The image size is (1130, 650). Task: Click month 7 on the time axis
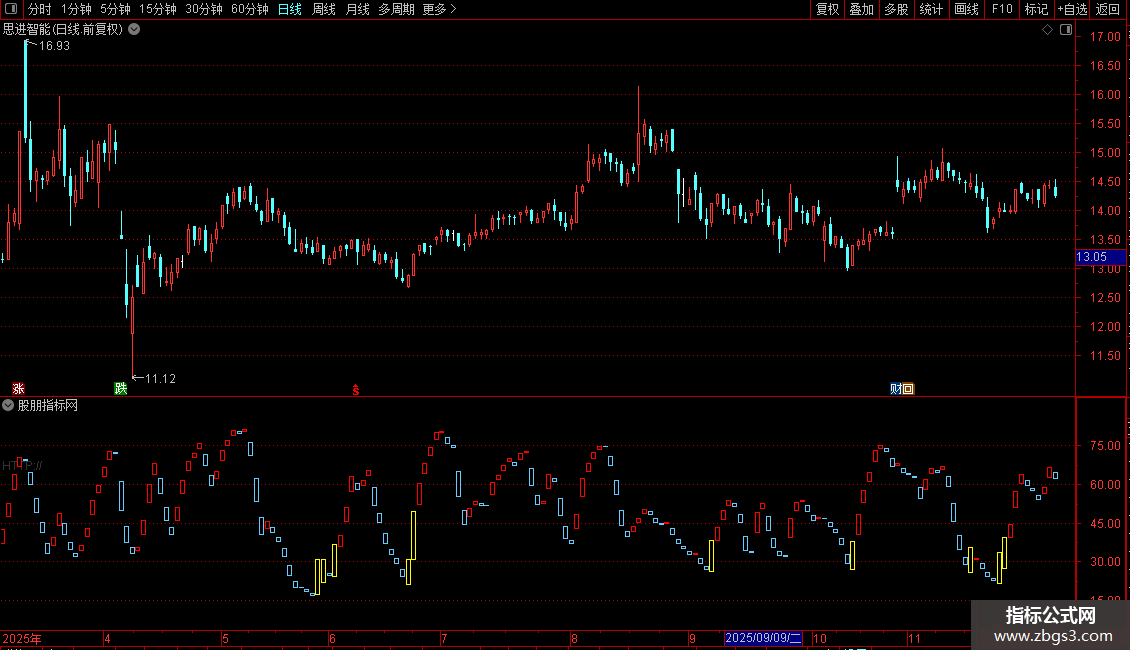444,638
